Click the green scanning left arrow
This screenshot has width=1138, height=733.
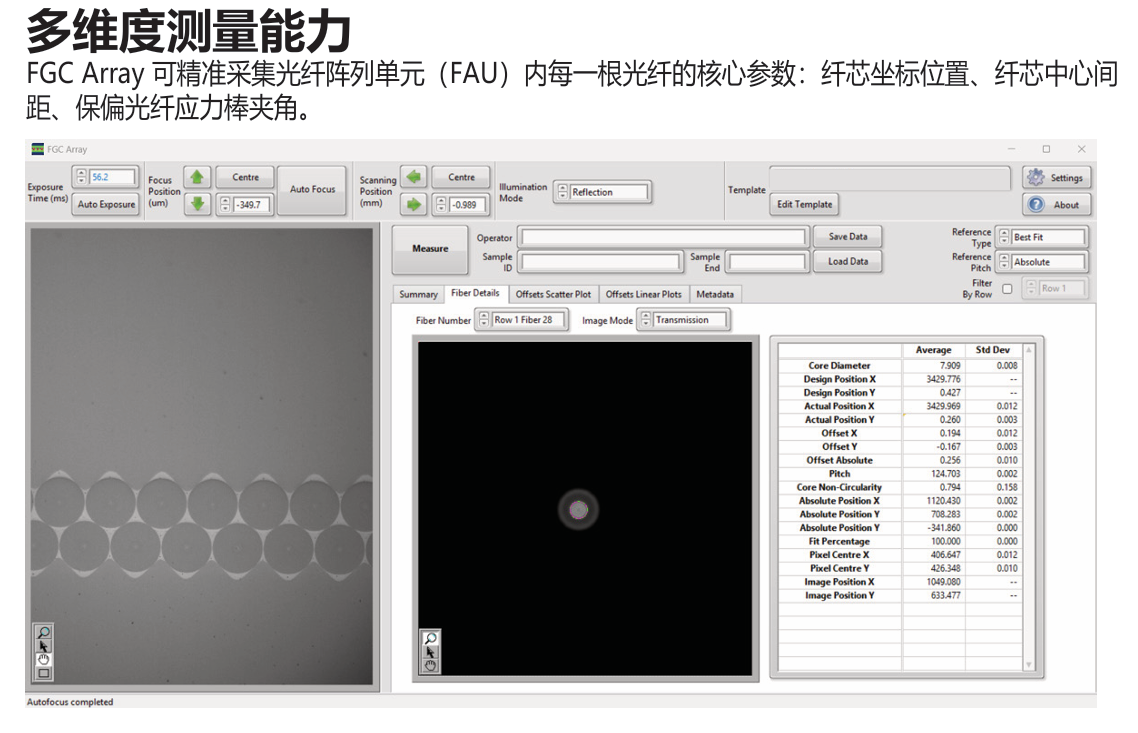413,176
